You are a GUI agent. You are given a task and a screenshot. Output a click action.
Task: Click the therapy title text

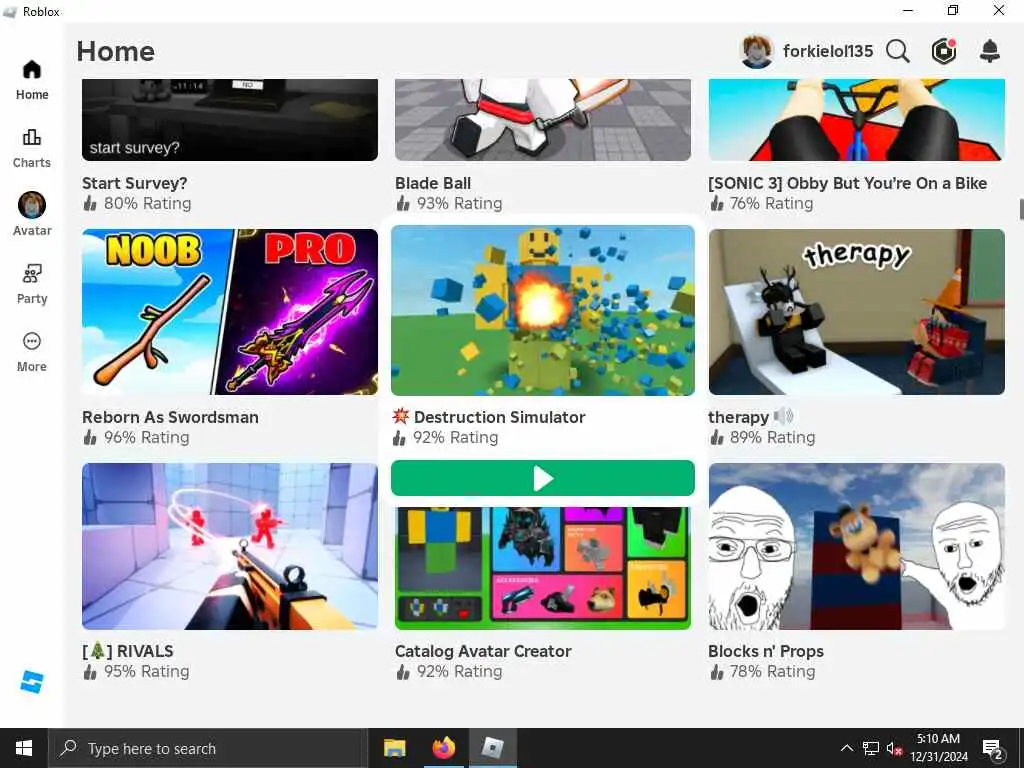click(739, 418)
